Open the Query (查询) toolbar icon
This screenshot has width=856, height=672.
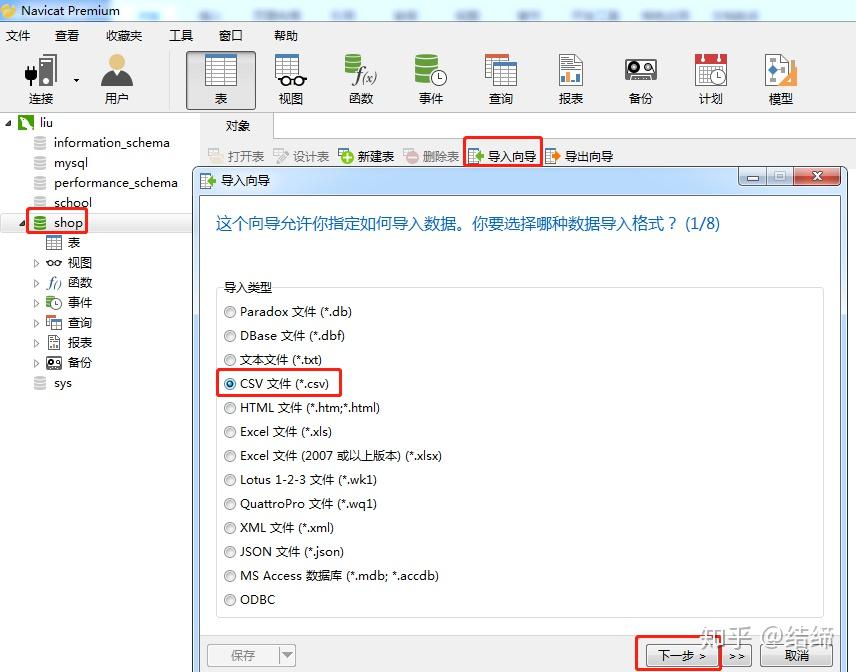(x=501, y=80)
